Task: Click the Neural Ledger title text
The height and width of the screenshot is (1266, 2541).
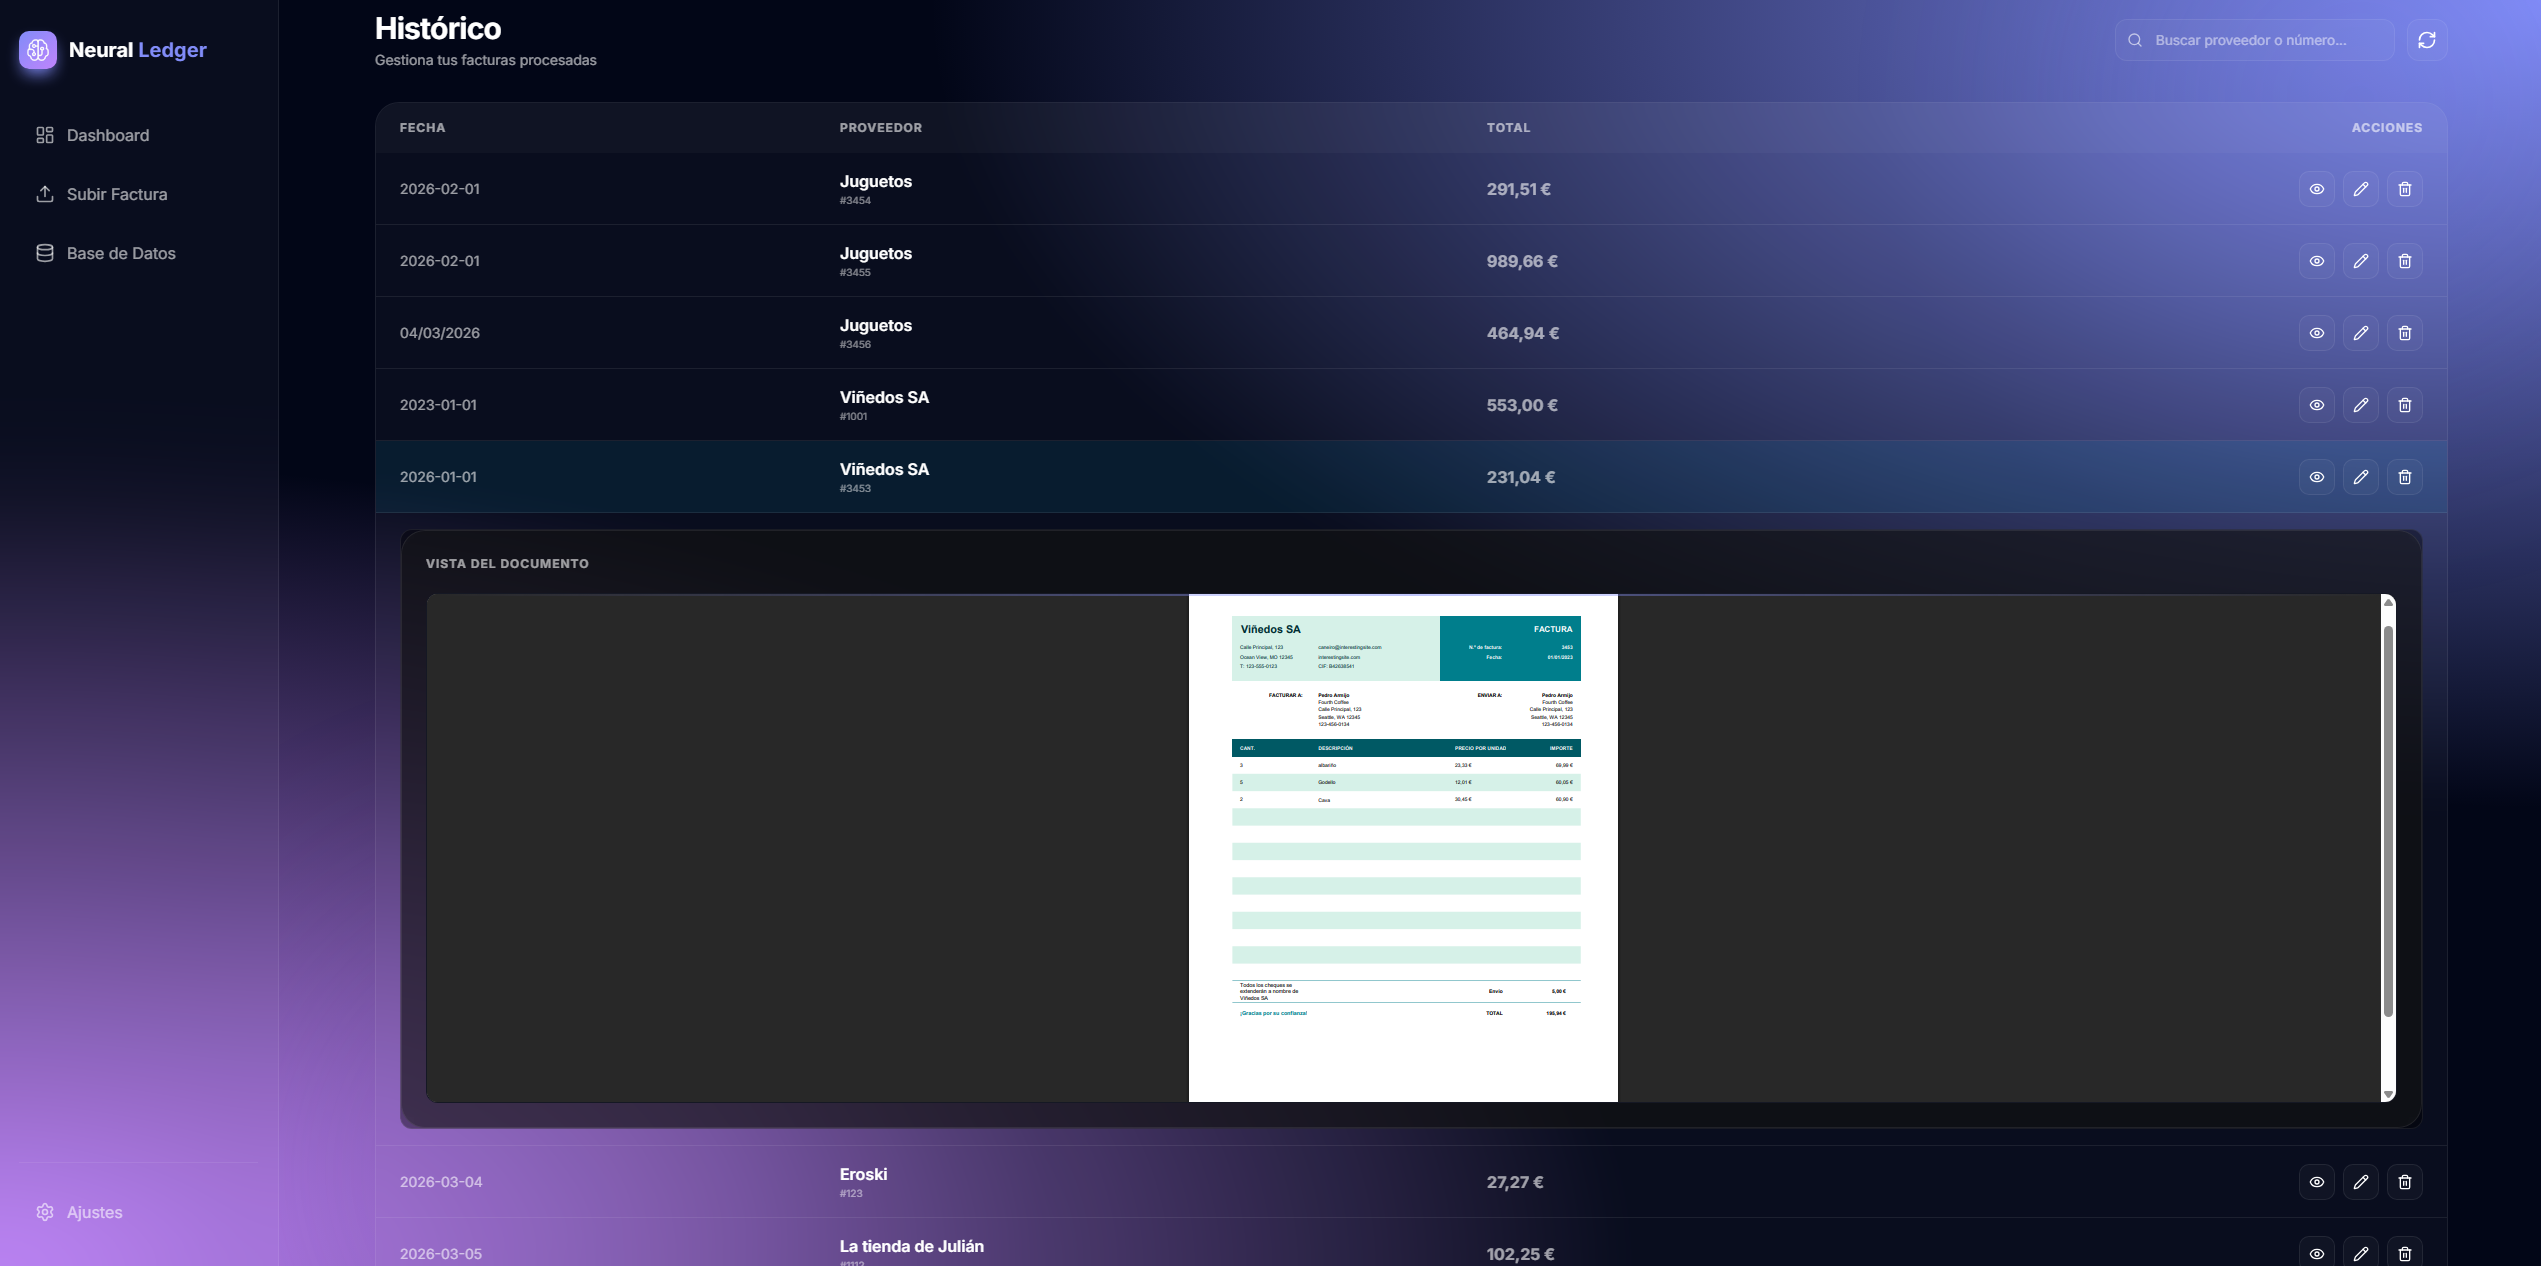Action: click(138, 49)
